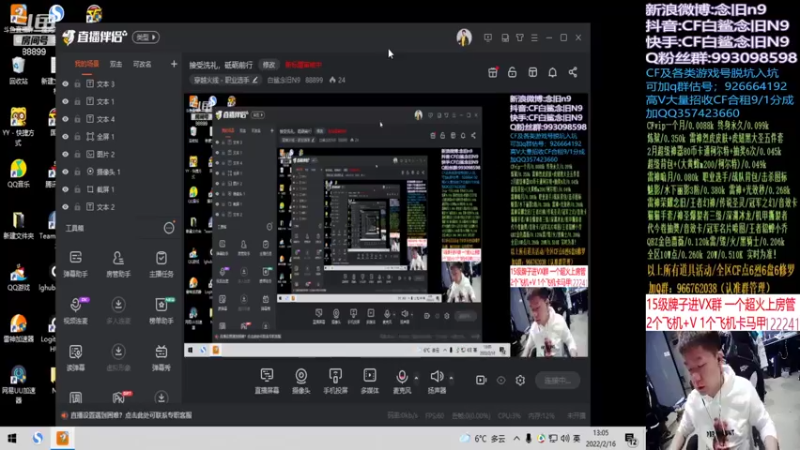Open Windows Start menu
This screenshot has width=800, height=450.
(x=12, y=438)
